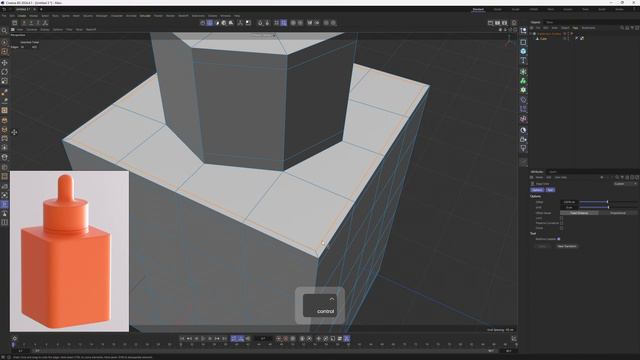Select the Subdivision Surface object
The height and width of the screenshot is (360, 640).
pos(549,34)
